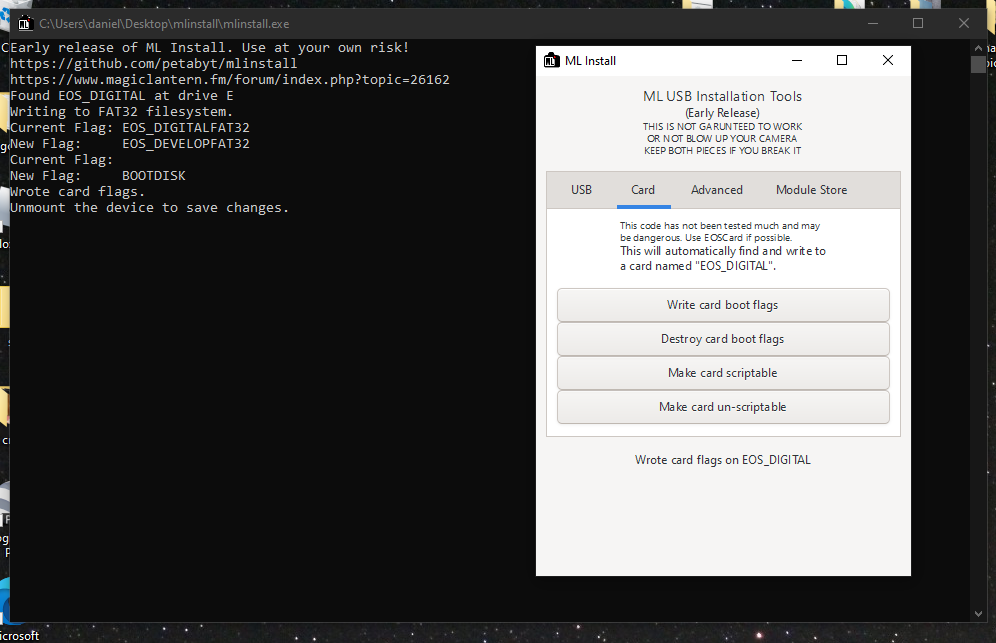Click the console vertical scrollbar thumb
Image resolution: width=996 pixels, height=643 pixels.
[978, 64]
